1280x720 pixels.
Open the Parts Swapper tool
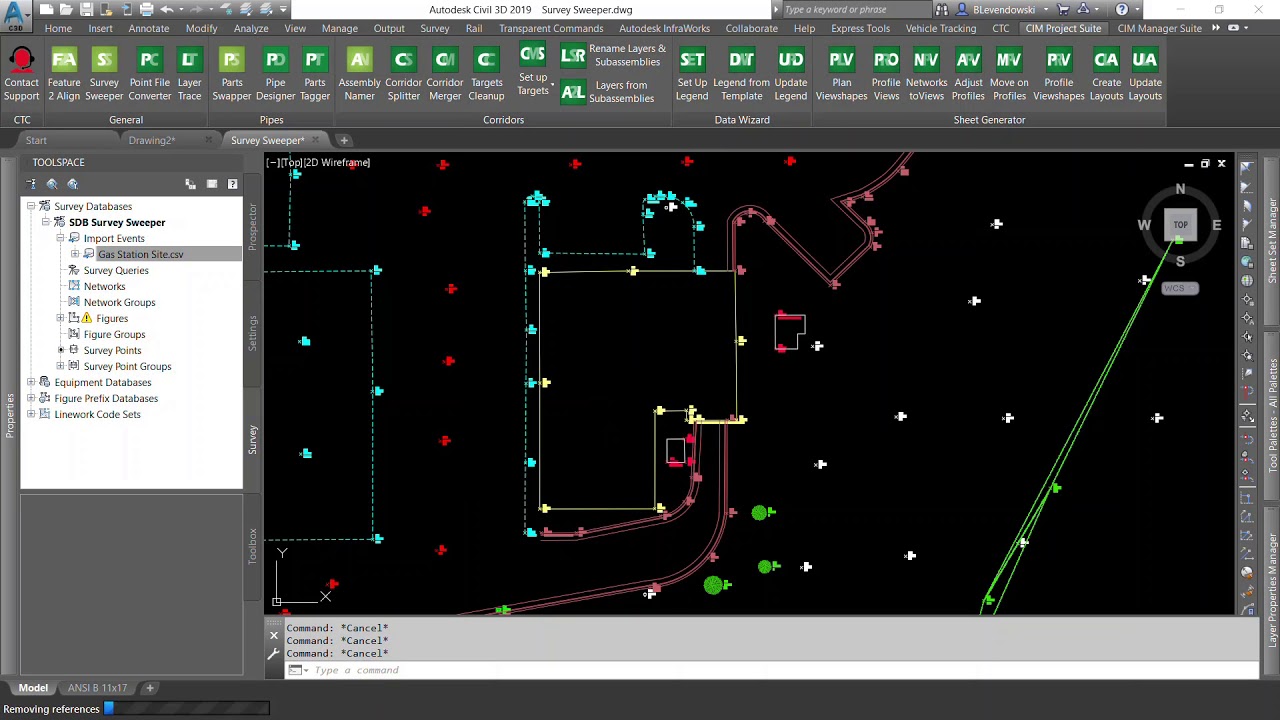232,75
